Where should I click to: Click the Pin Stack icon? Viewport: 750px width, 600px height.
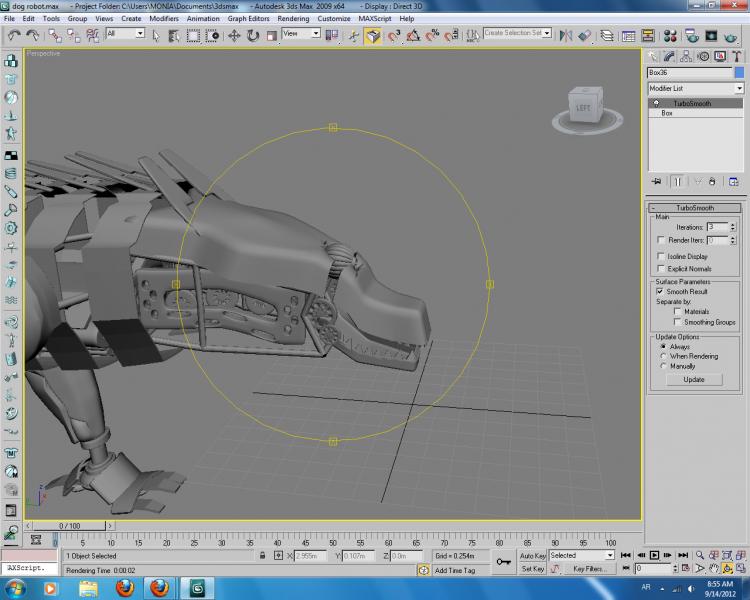pyautogui.click(x=656, y=182)
